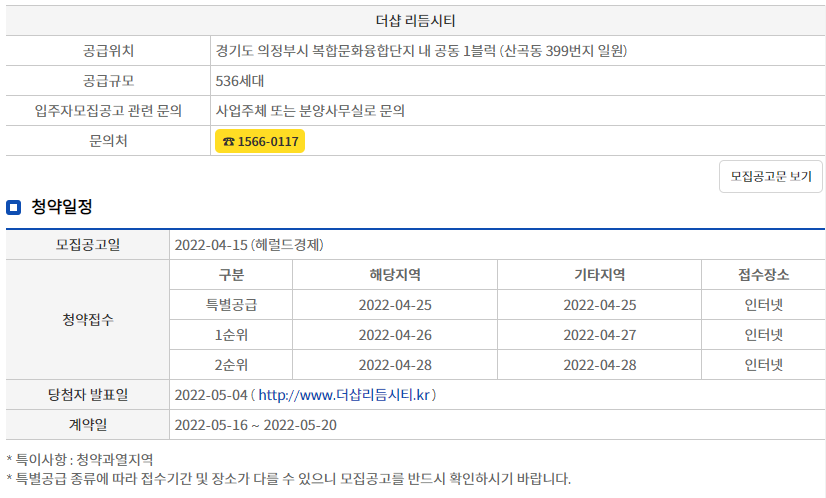Select the 2022-05-16 ~ 2022-05-20 contract period
This screenshot has height=498, width=826.
click(x=255, y=425)
